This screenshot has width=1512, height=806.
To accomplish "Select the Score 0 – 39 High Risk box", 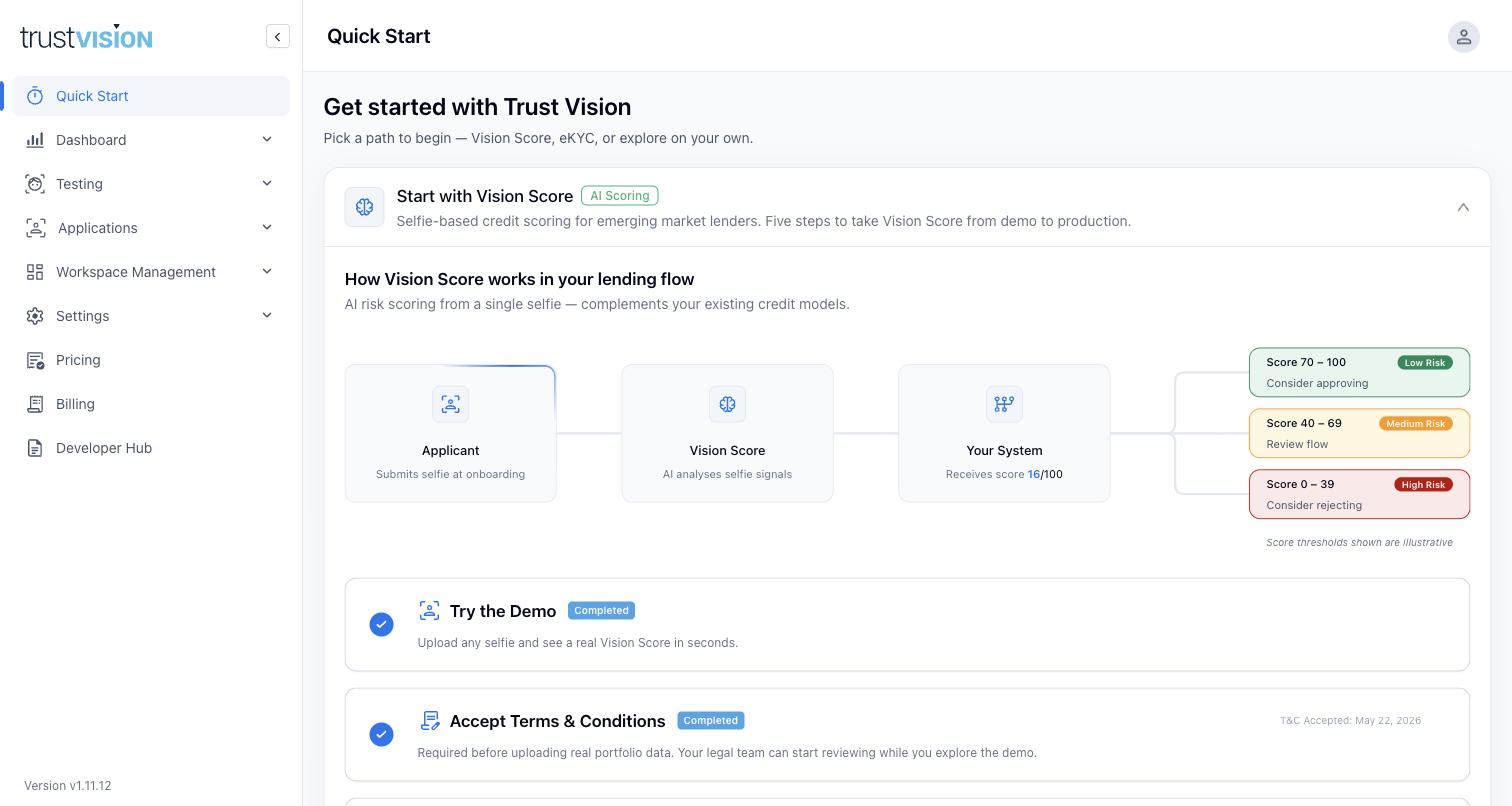I will (1359, 494).
